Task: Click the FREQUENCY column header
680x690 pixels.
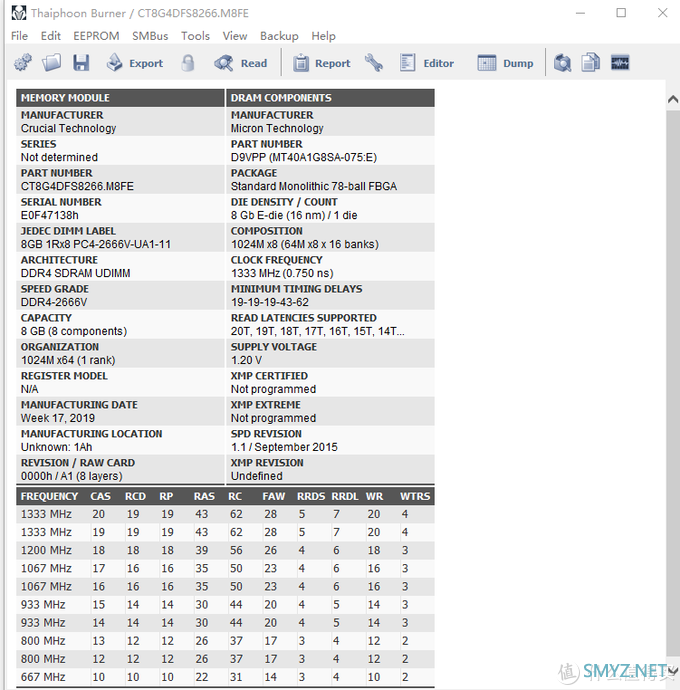Action: (49, 496)
